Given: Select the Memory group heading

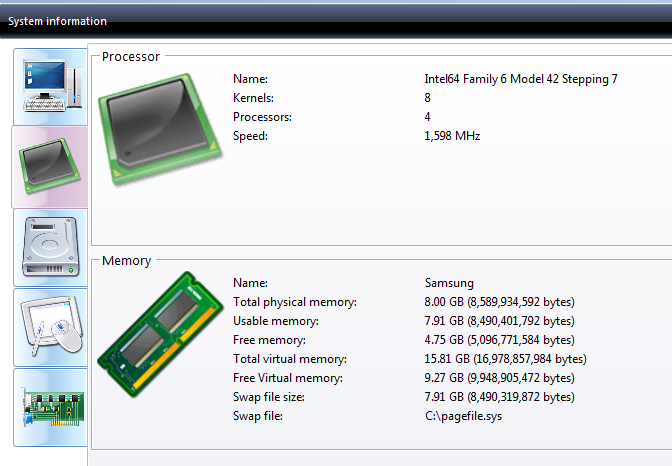Looking at the screenshot, I should coord(126,261).
